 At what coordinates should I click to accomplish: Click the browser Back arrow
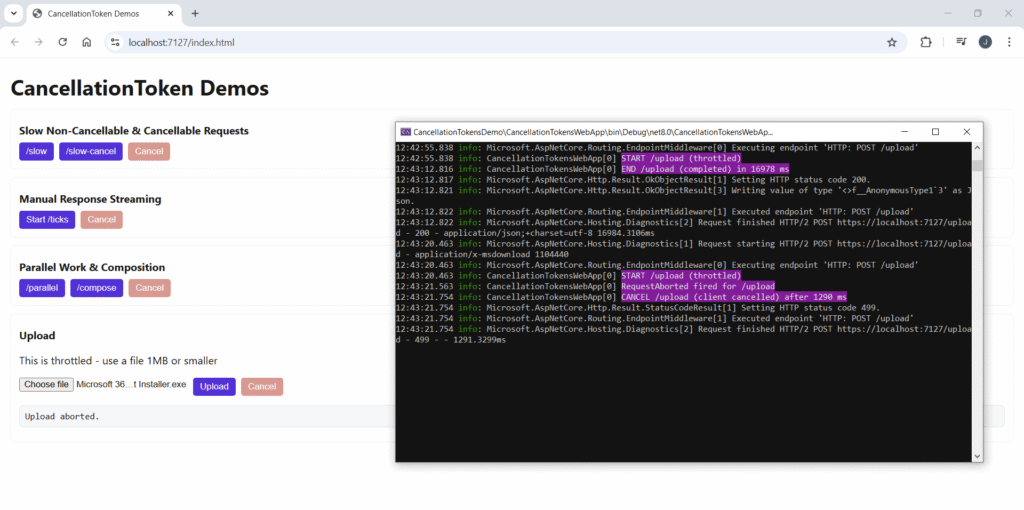[15, 42]
